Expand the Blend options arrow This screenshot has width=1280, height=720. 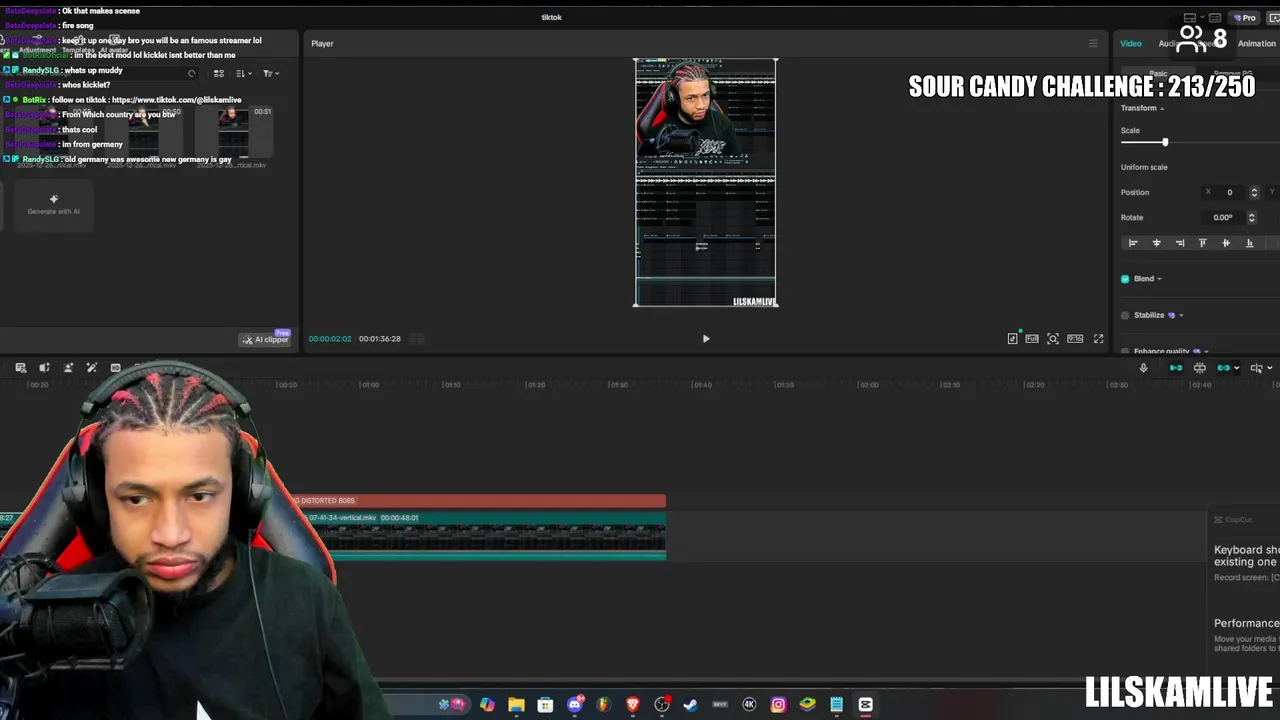tap(1159, 279)
